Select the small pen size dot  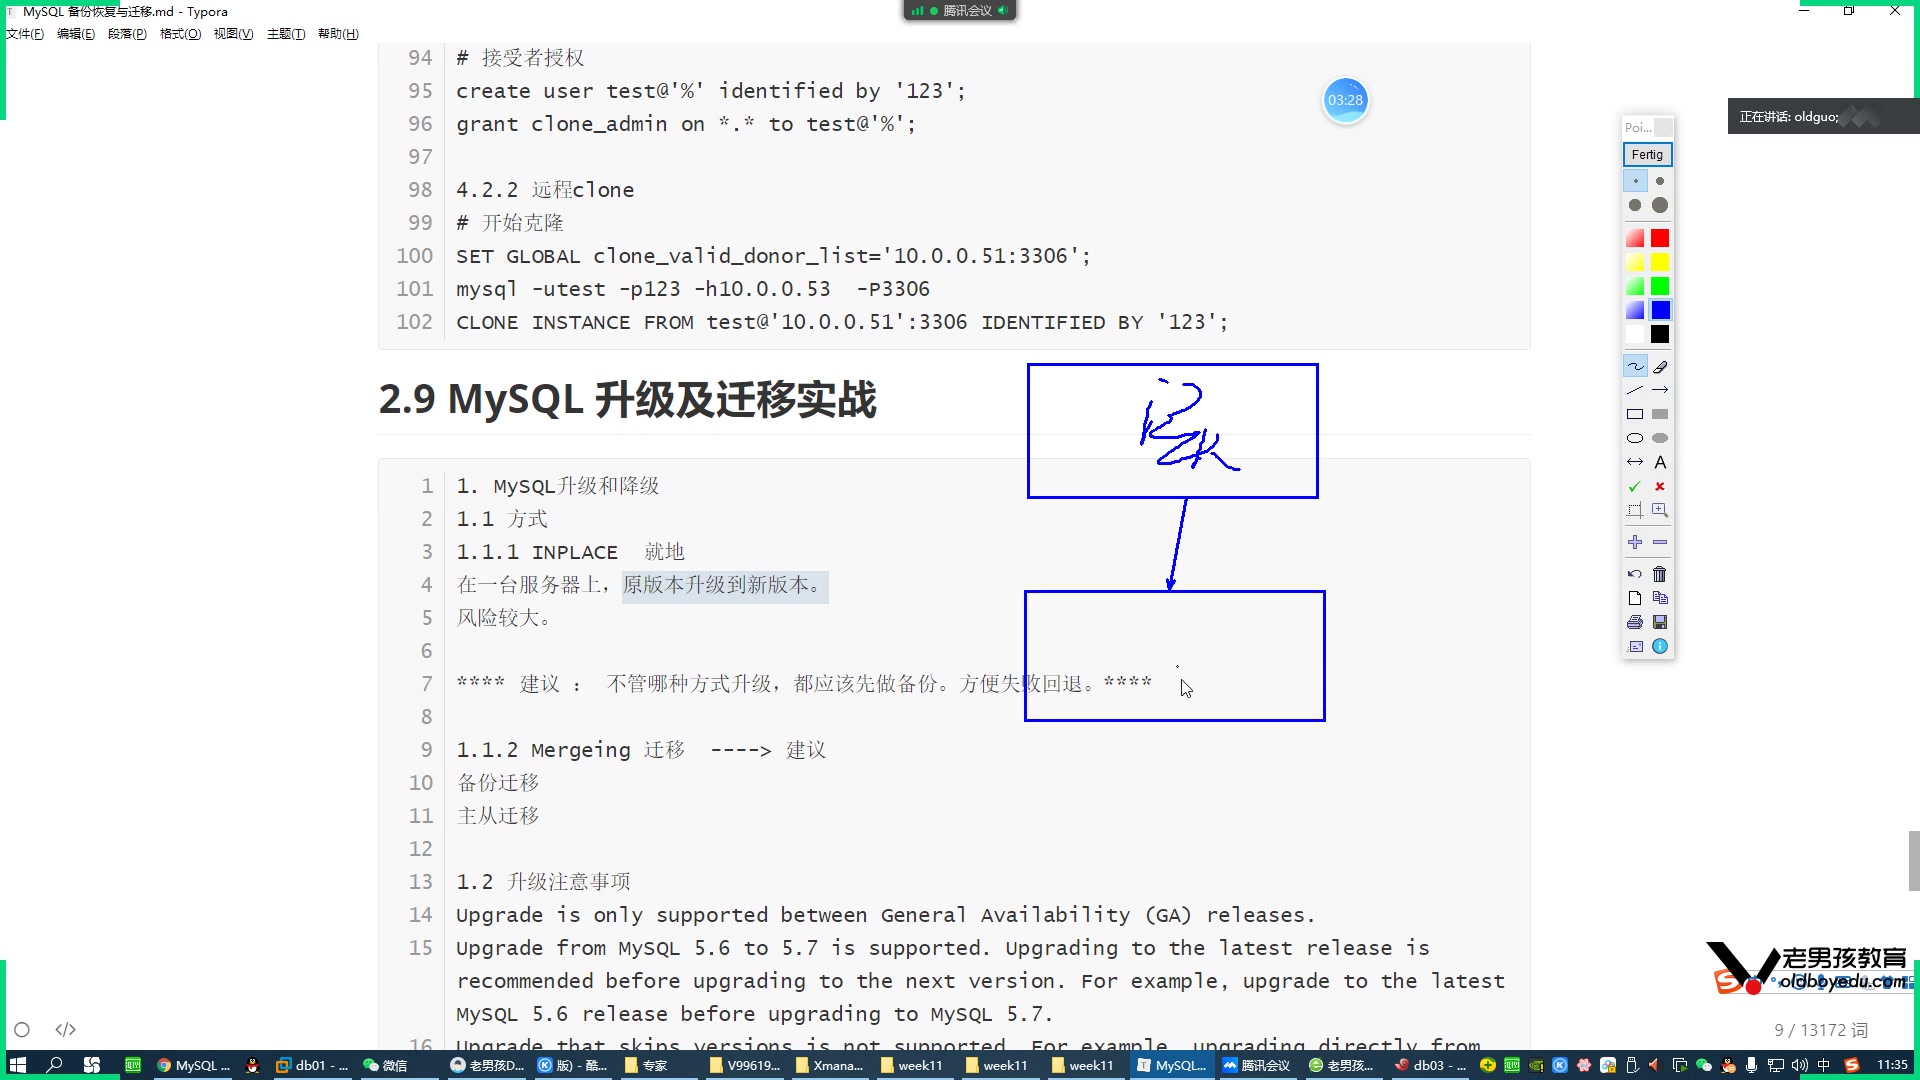tap(1635, 181)
